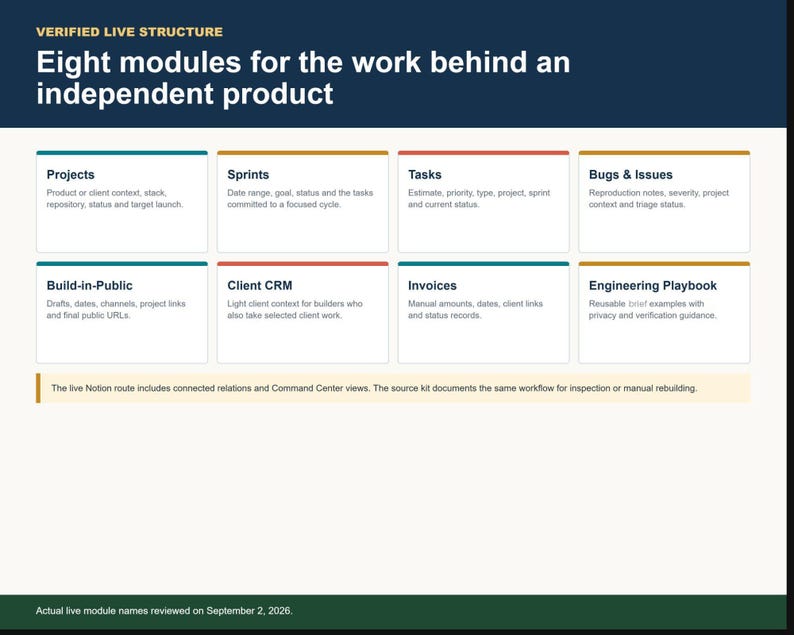The width and height of the screenshot is (794, 635).
Task: Select the Sprints card heading
Action: (248, 175)
